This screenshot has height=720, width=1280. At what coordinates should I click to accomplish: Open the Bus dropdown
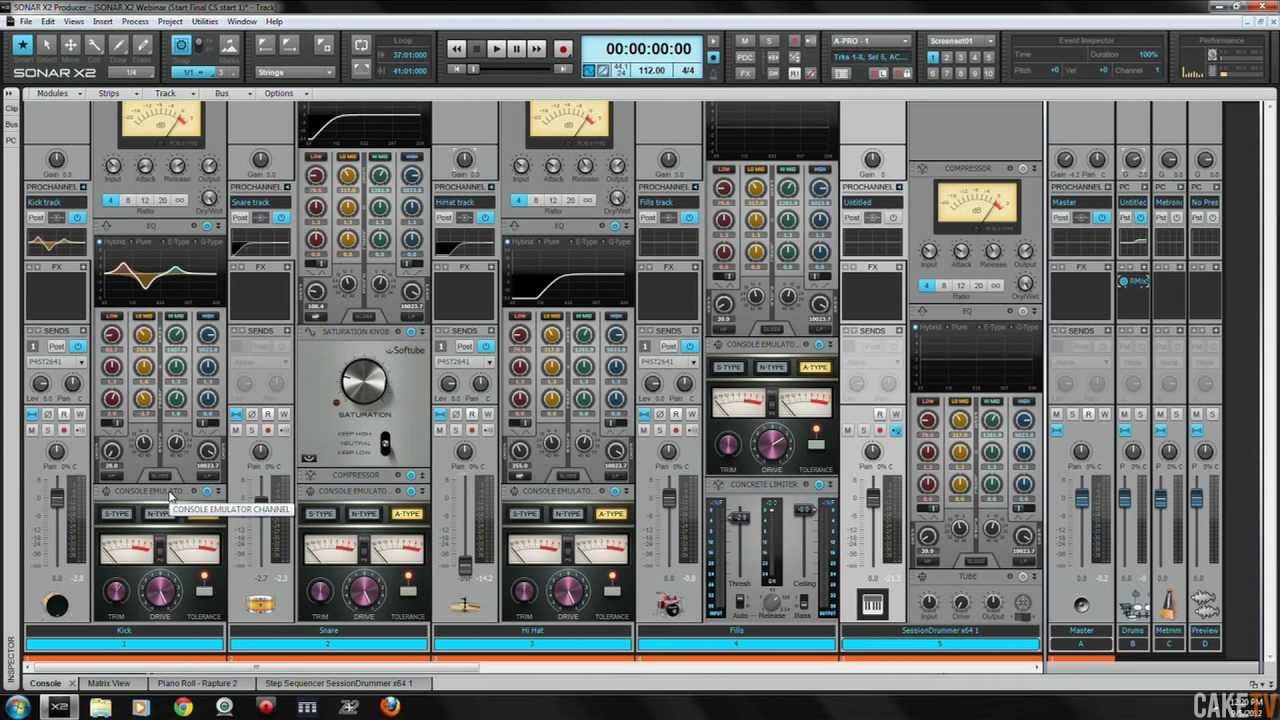tap(226, 93)
